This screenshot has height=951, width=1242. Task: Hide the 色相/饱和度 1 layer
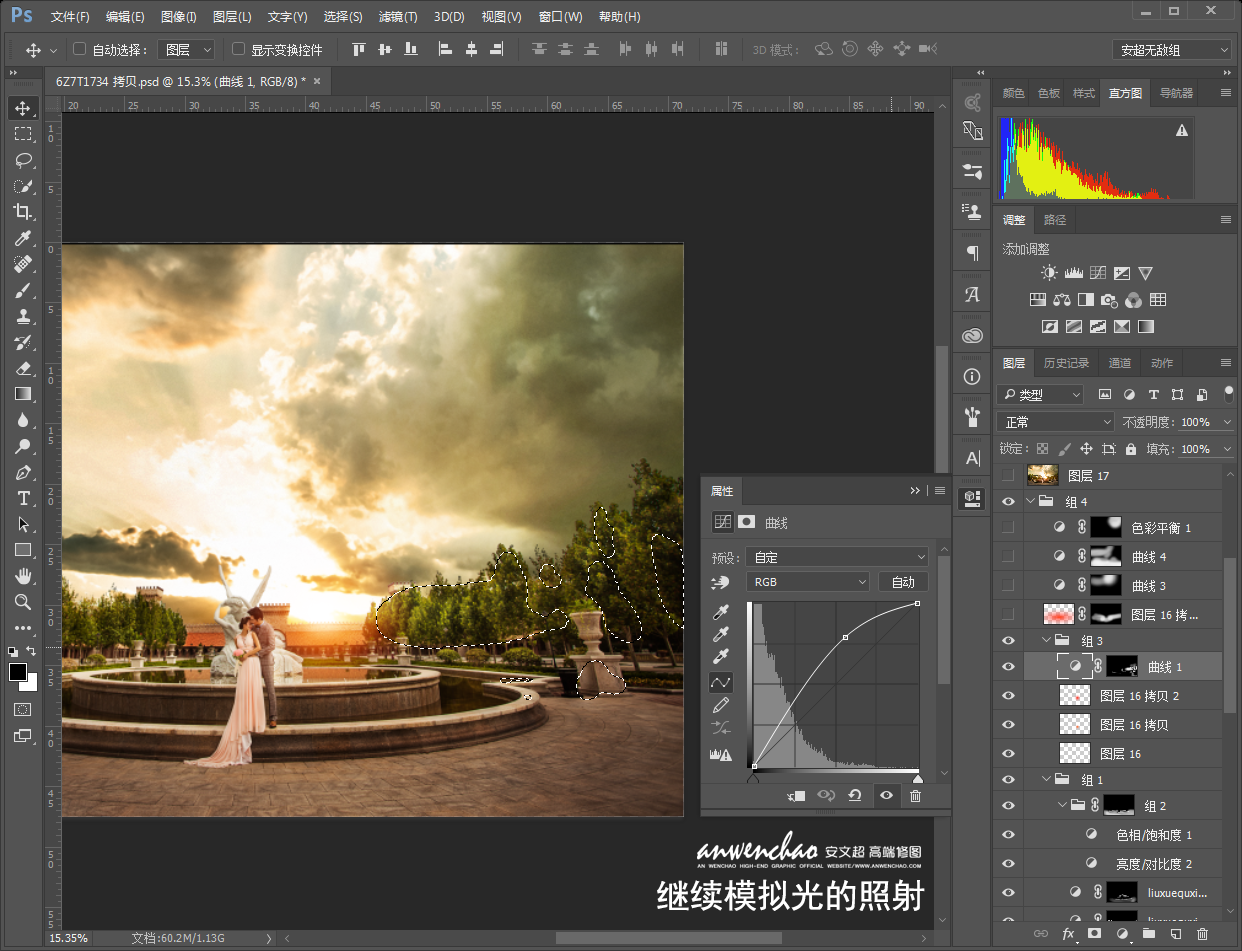click(1008, 834)
